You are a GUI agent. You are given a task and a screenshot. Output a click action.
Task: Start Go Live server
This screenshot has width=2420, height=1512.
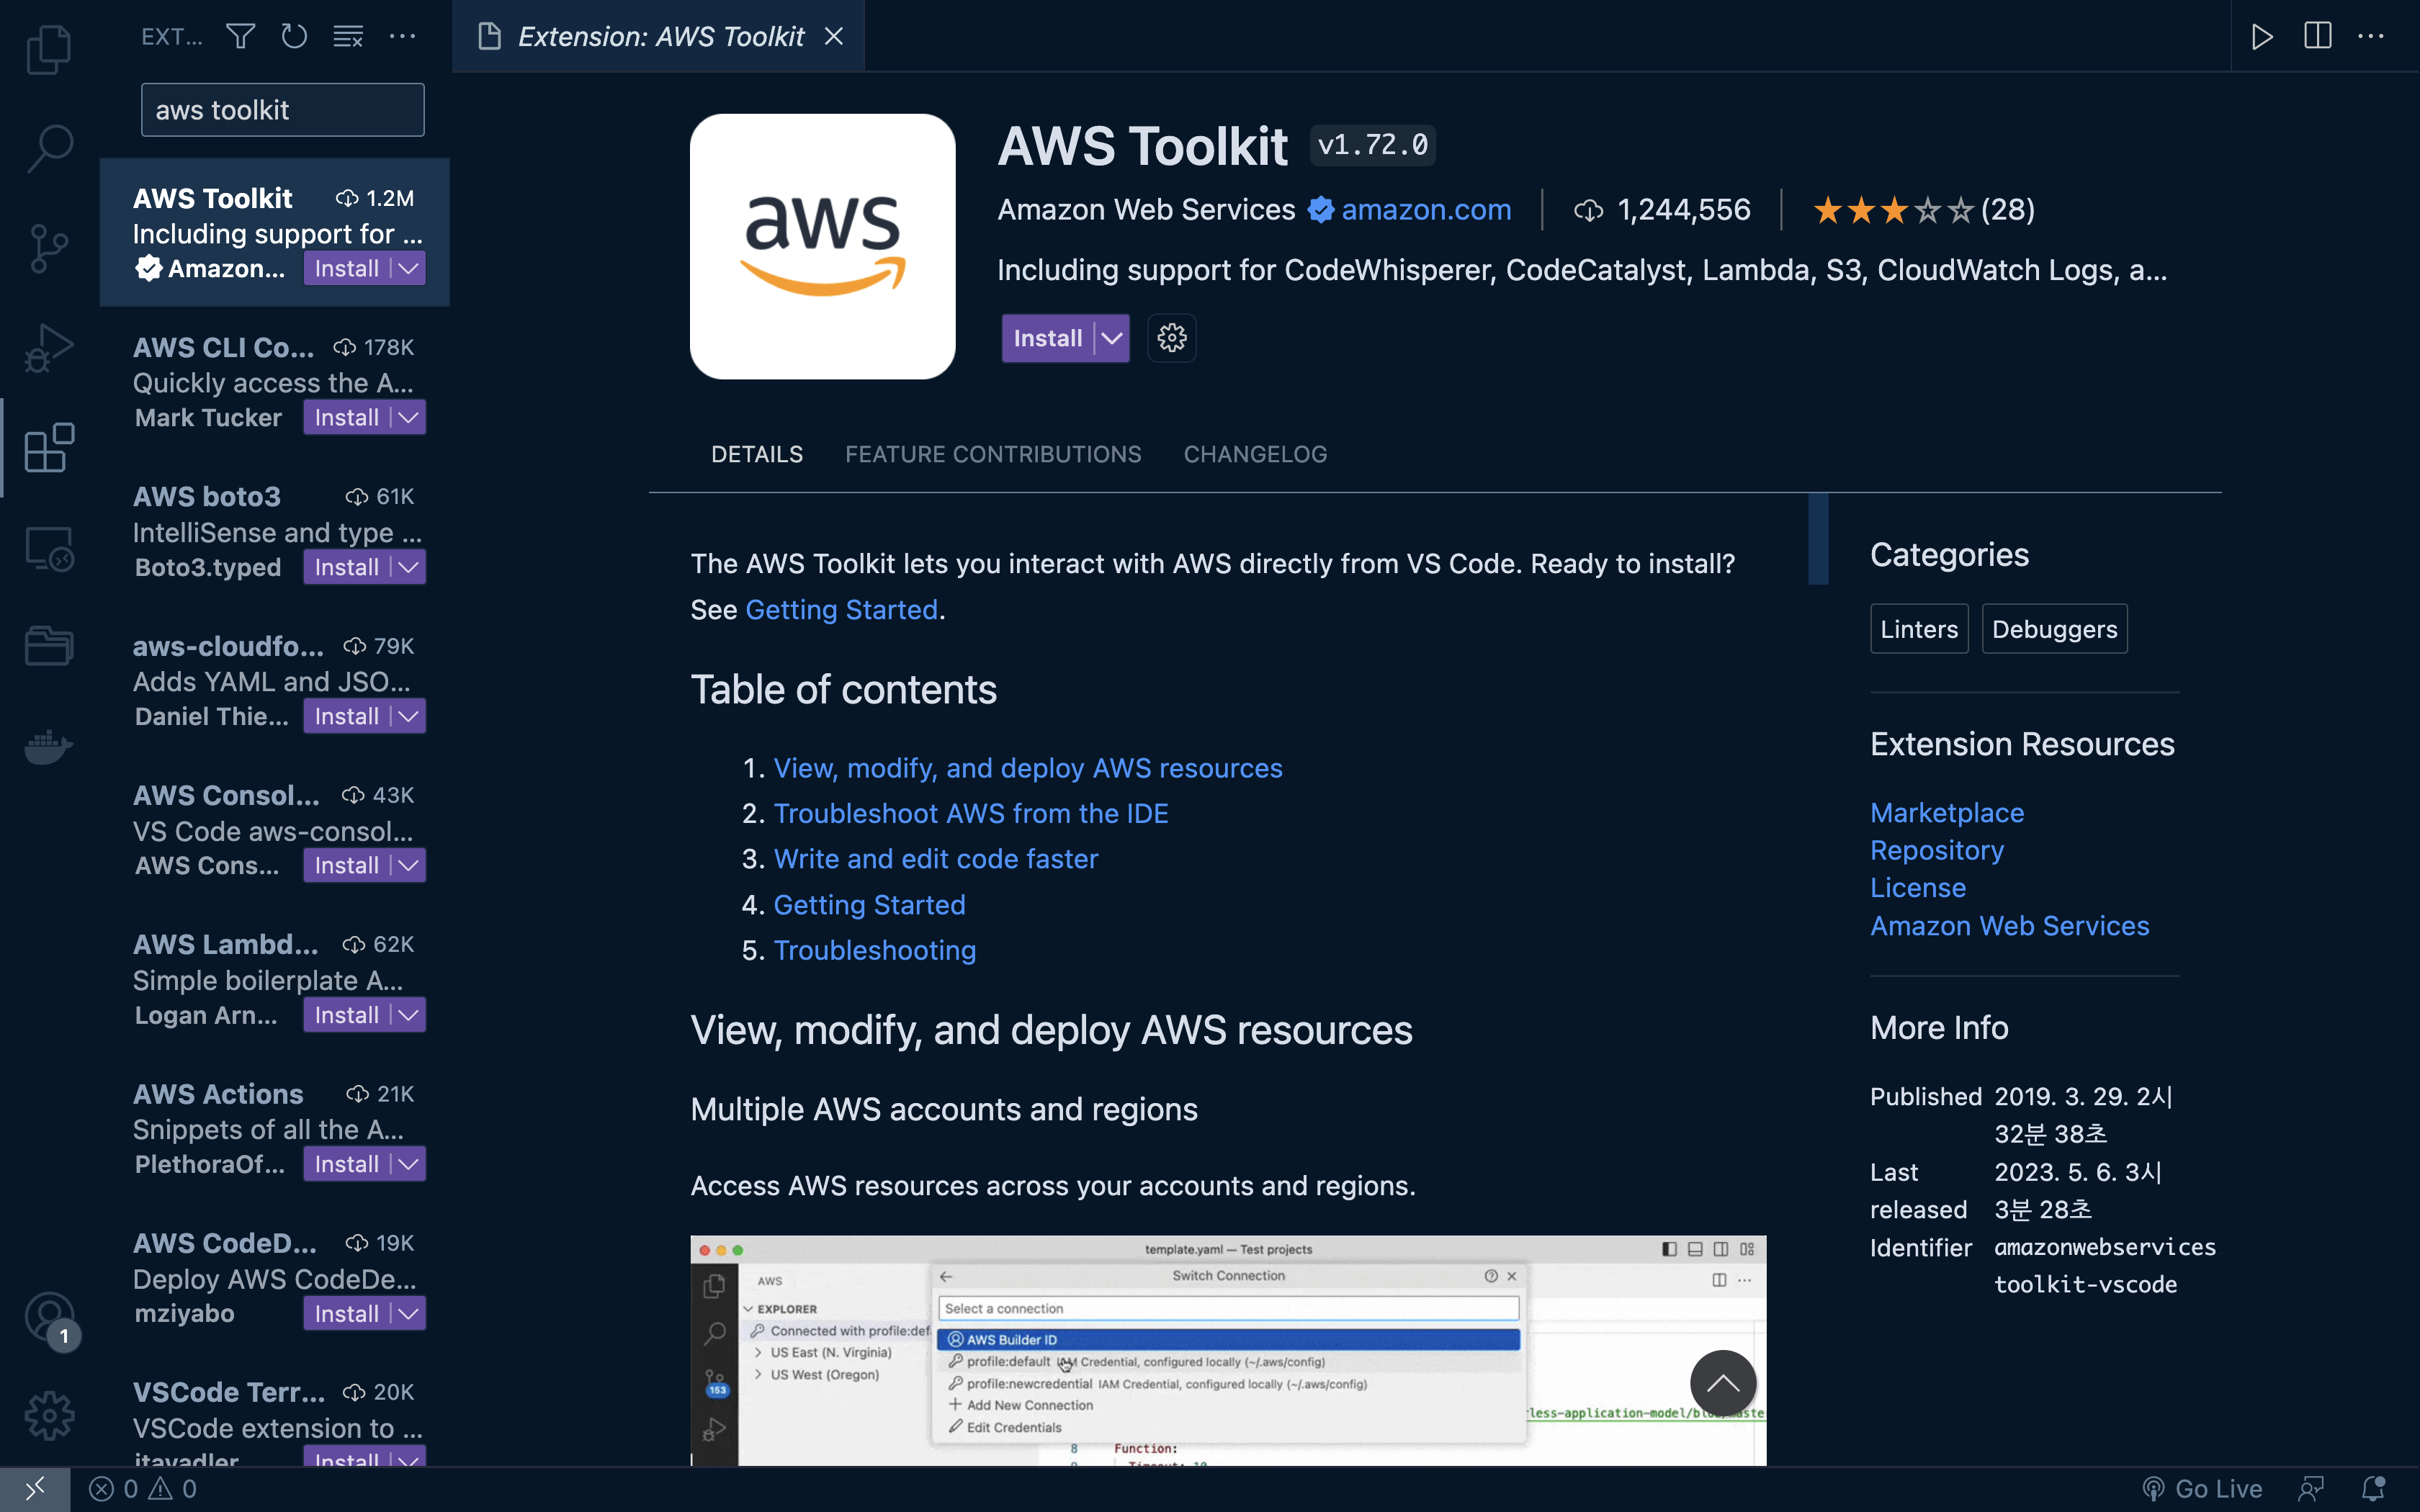click(x=2202, y=1489)
